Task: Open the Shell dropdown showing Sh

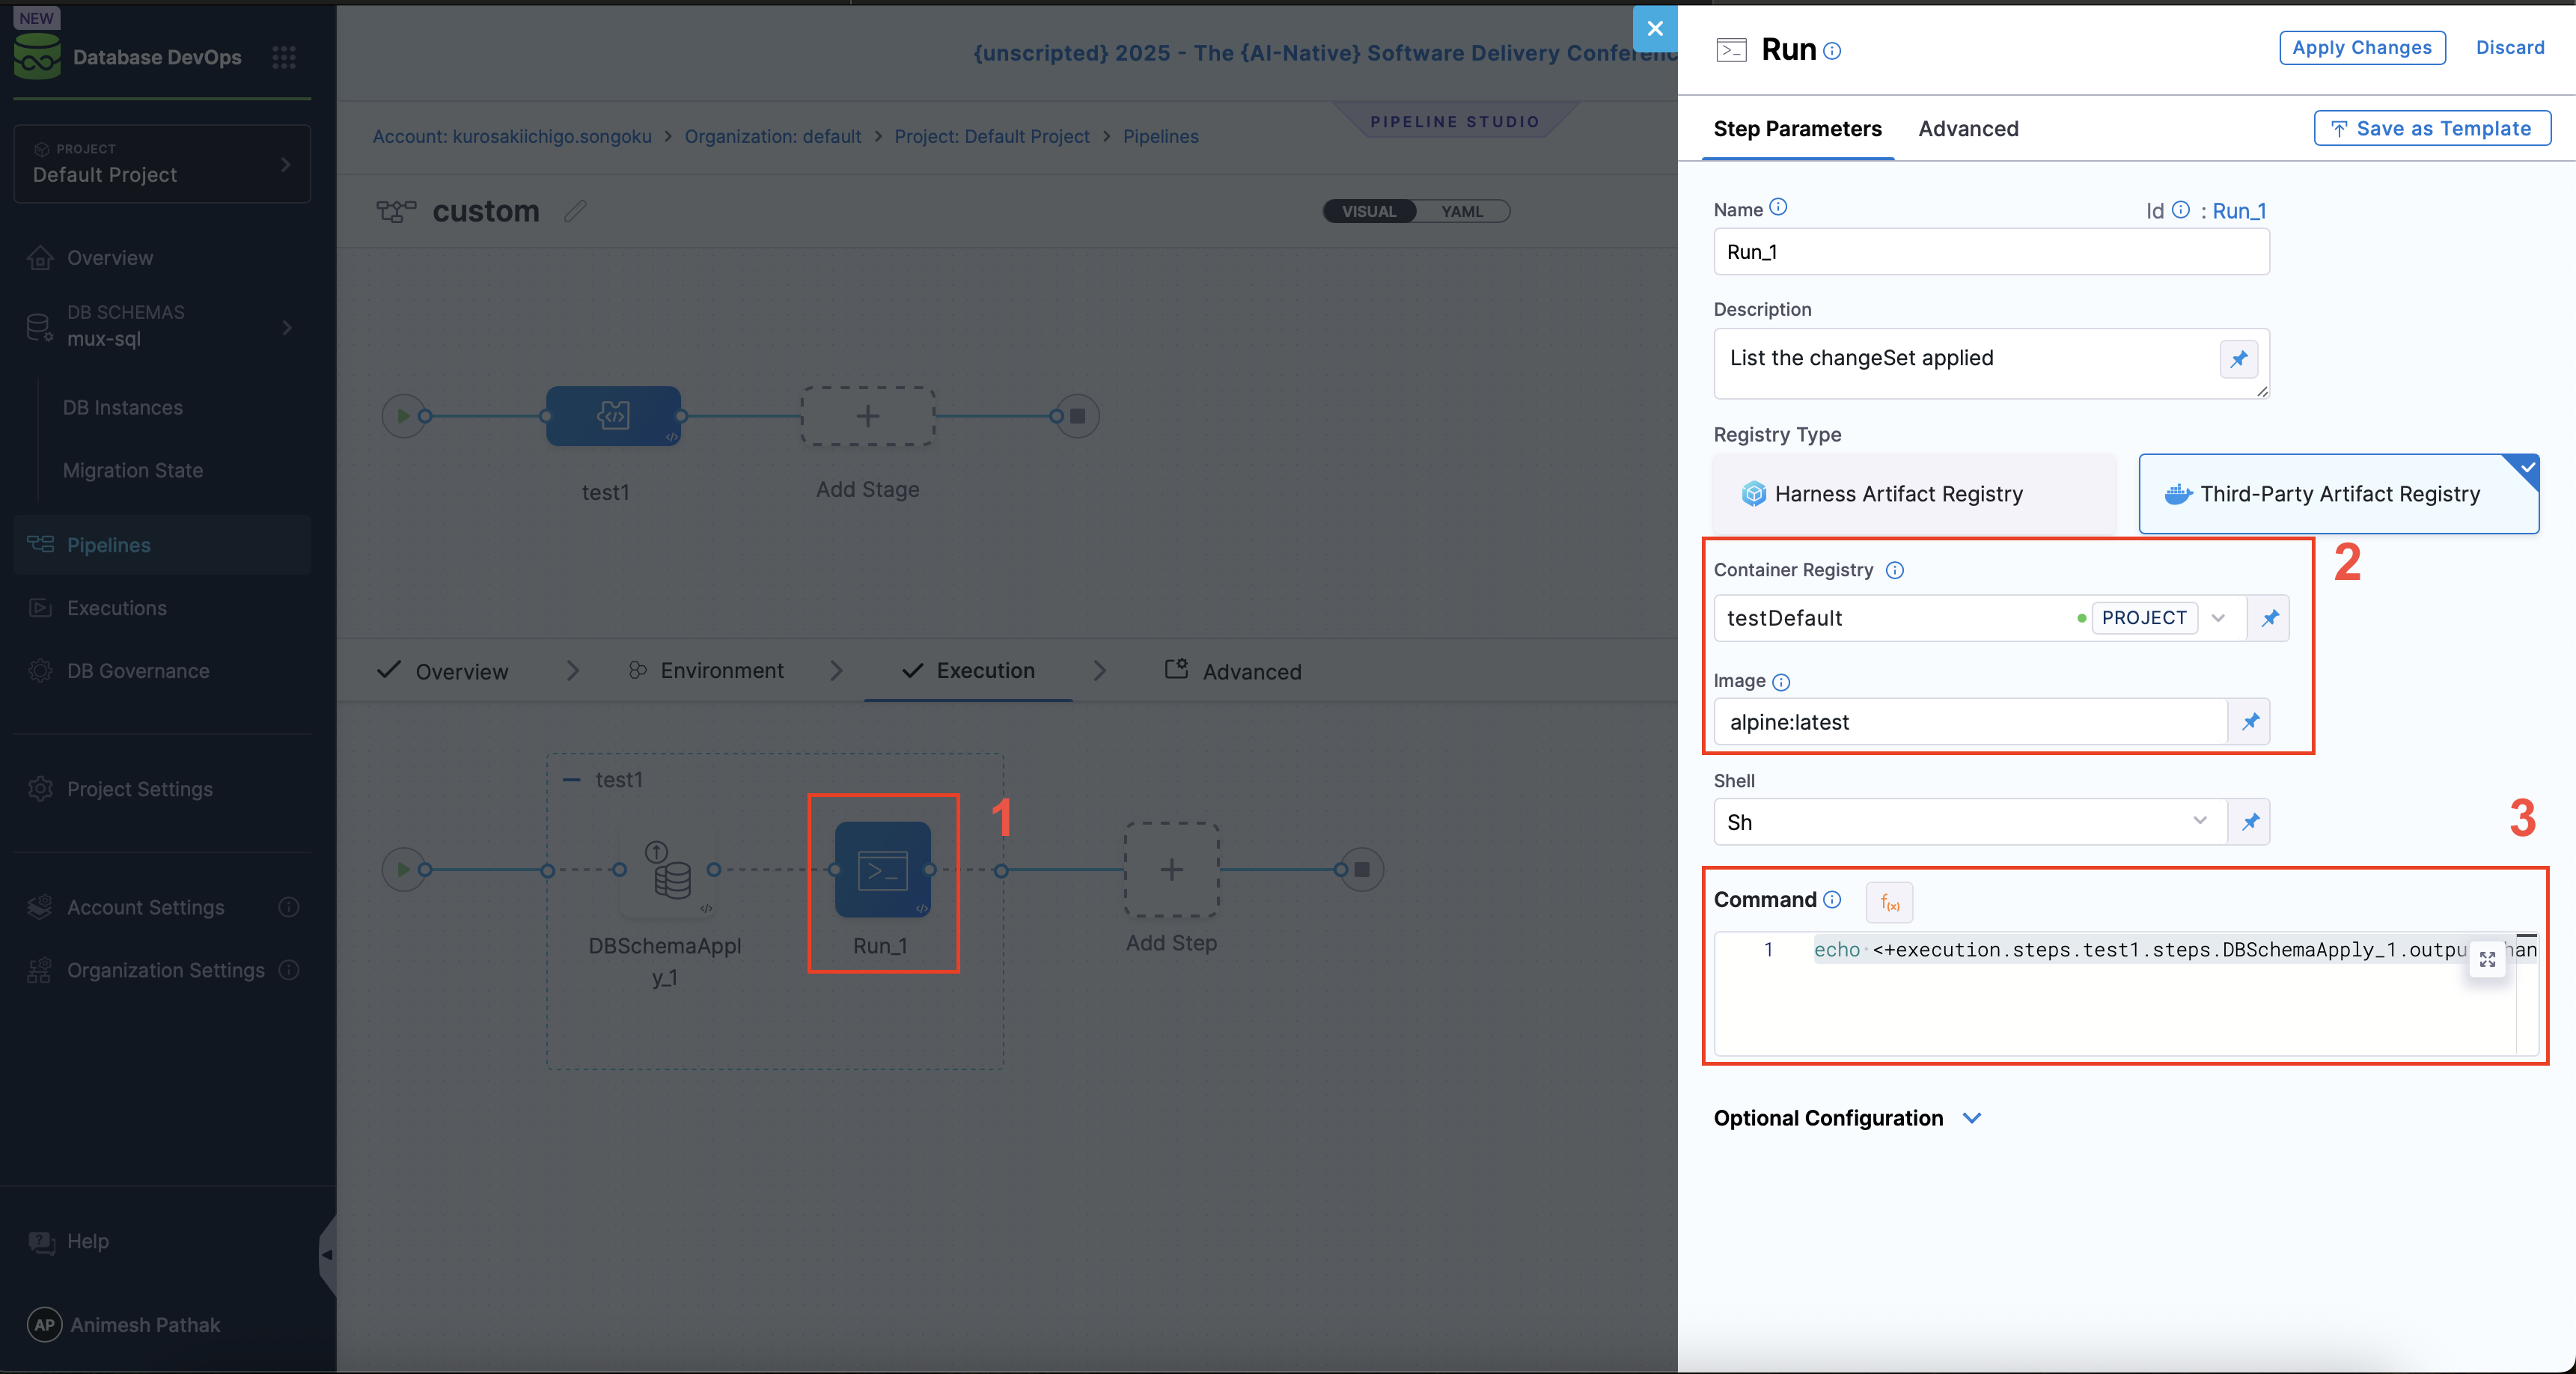Action: pos(1969,822)
